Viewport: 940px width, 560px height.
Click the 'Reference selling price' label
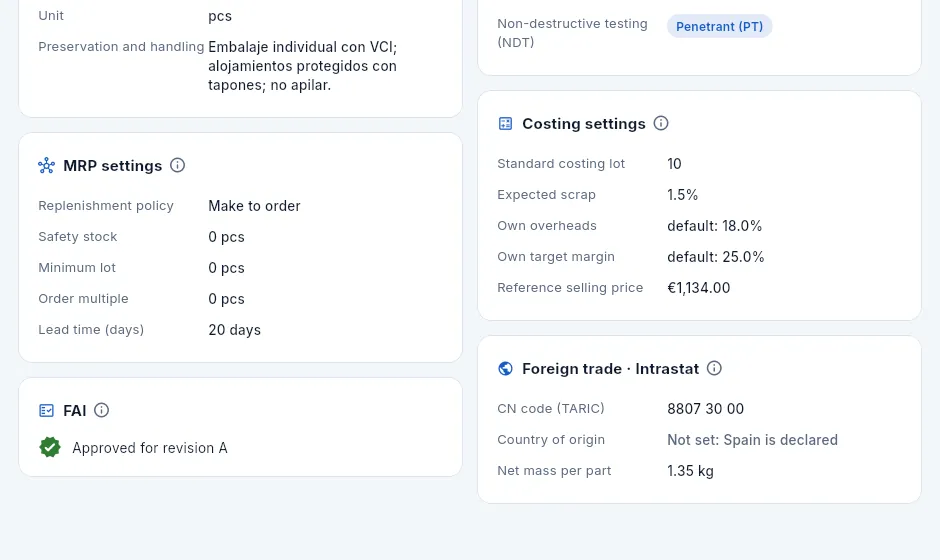[570, 288]
